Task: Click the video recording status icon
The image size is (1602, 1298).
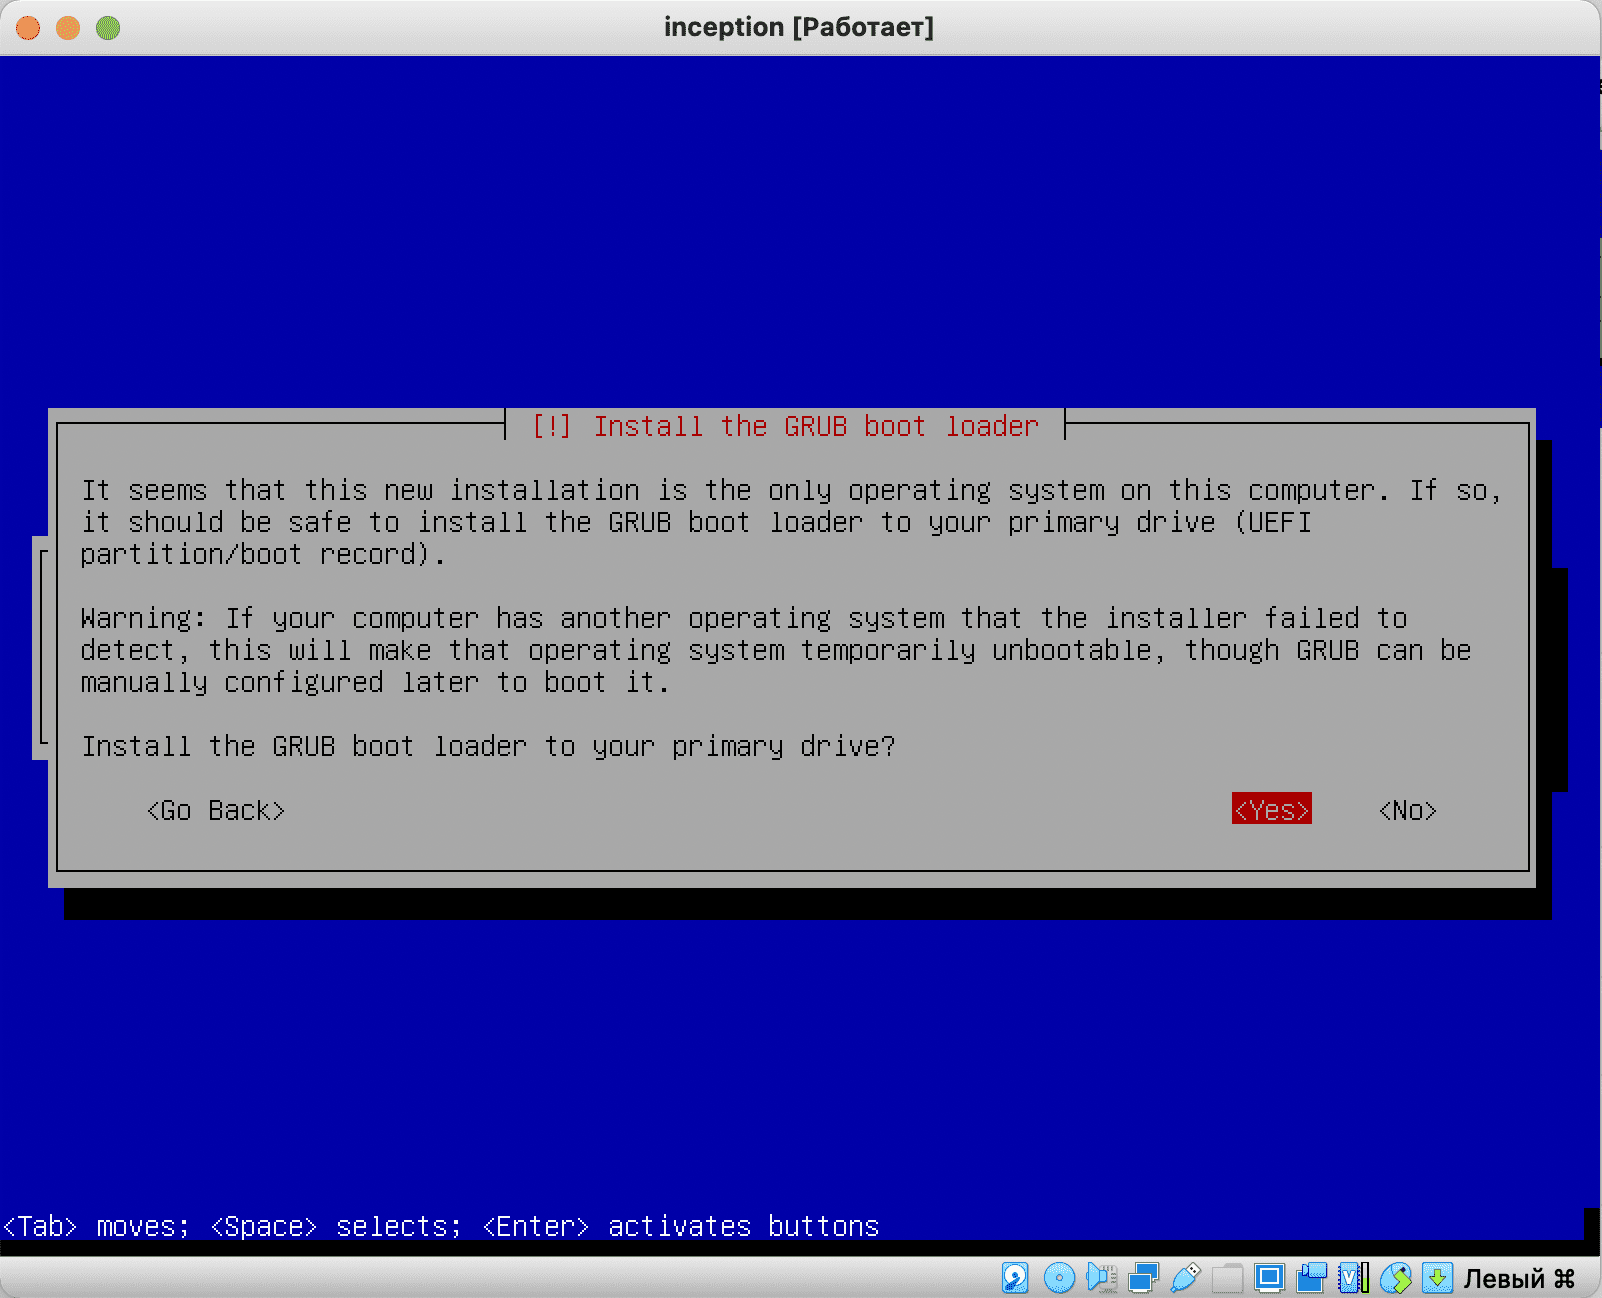Action: tap(1312, 1277)
